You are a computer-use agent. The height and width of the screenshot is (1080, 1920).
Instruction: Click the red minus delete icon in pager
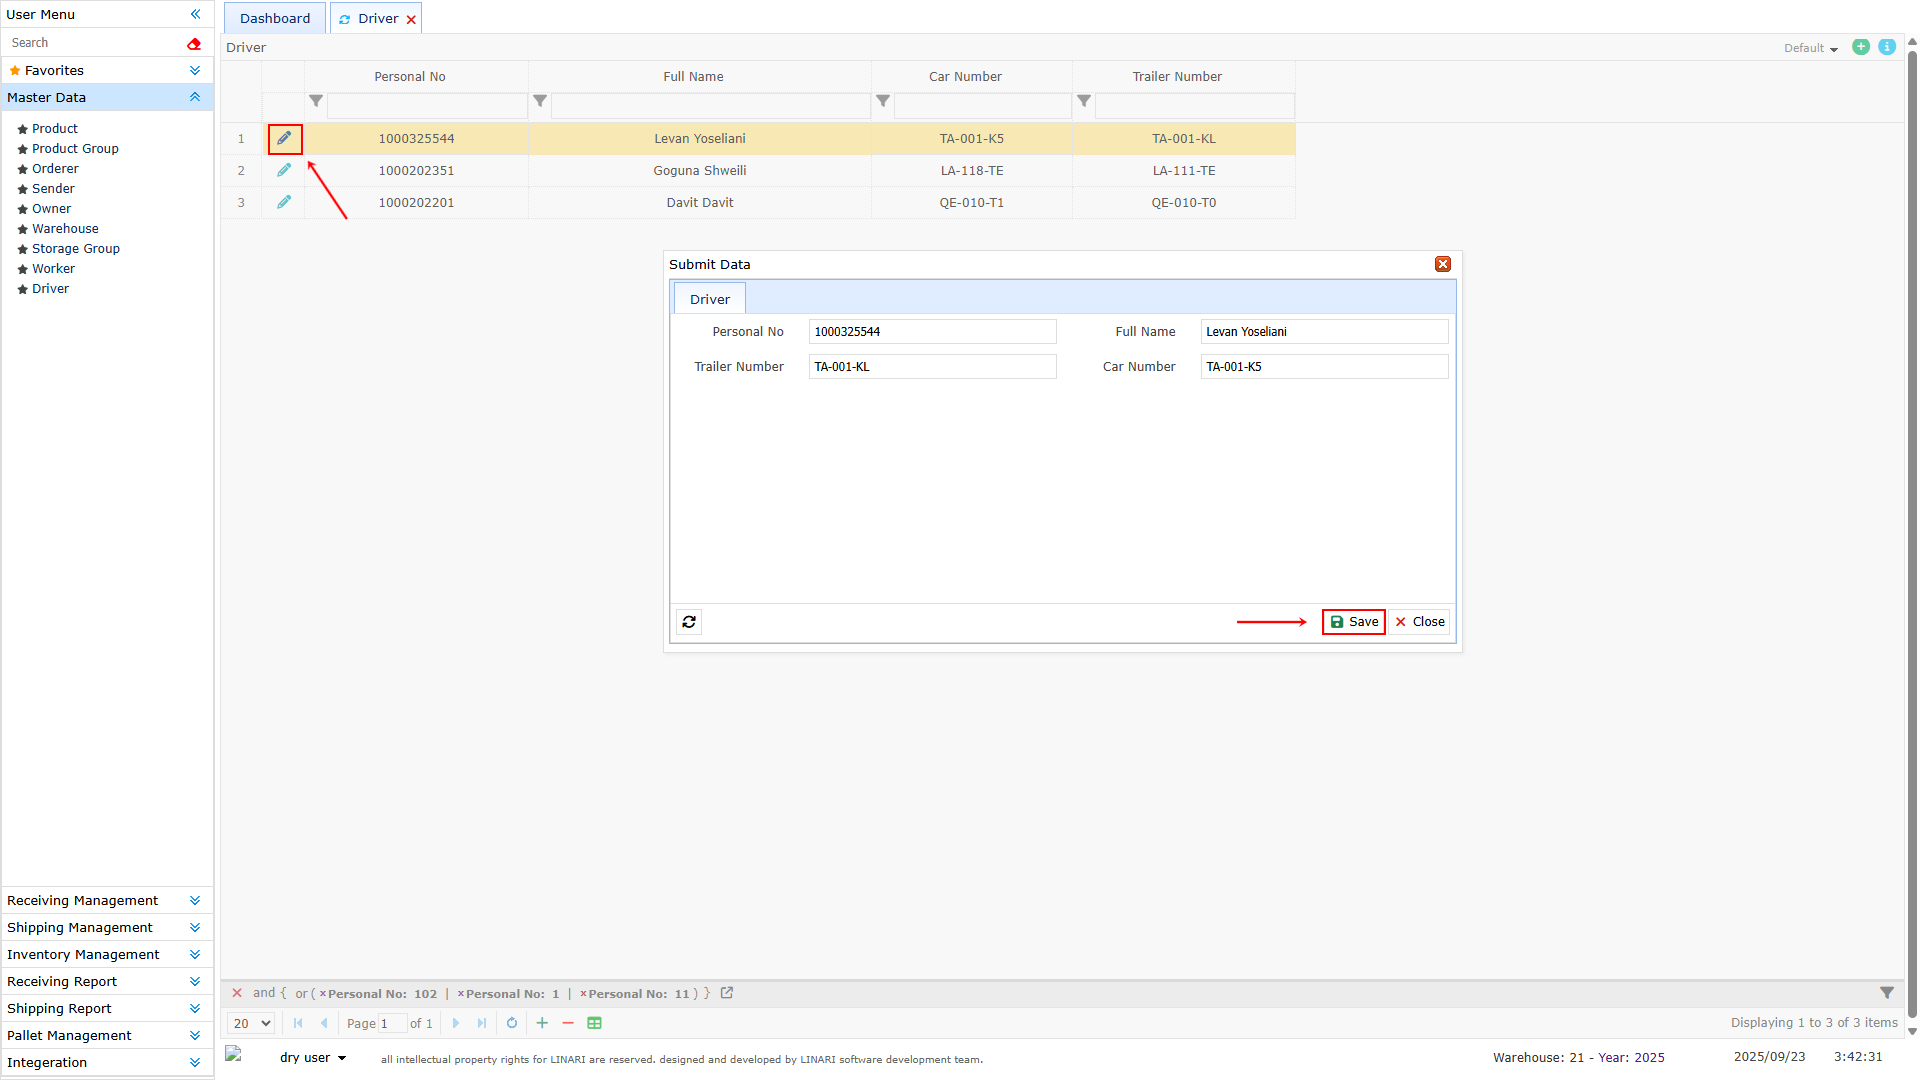point(568,1023)
